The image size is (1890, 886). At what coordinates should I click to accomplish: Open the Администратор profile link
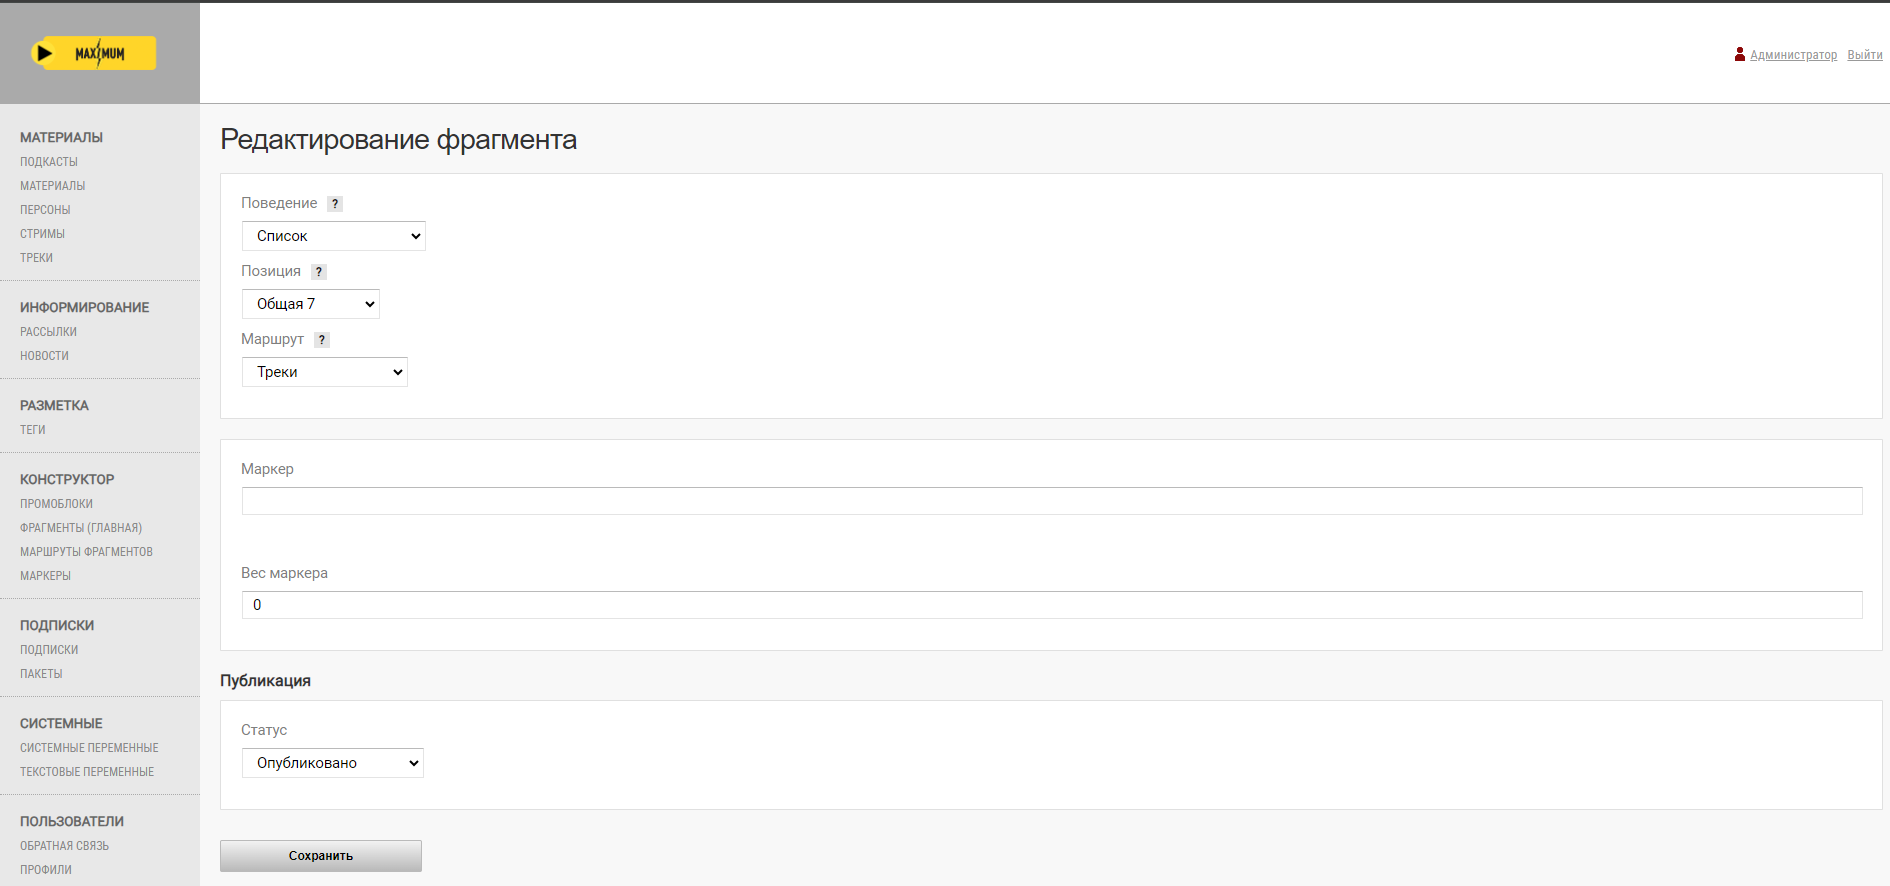(x=1794, y=55)
